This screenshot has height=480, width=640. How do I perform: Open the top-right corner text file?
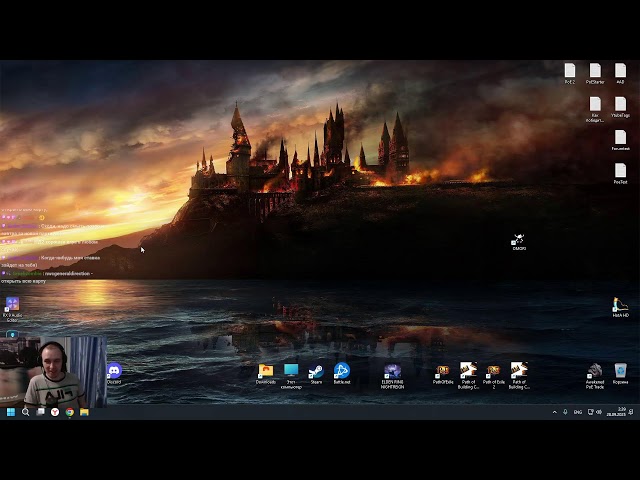click(620, 73)
